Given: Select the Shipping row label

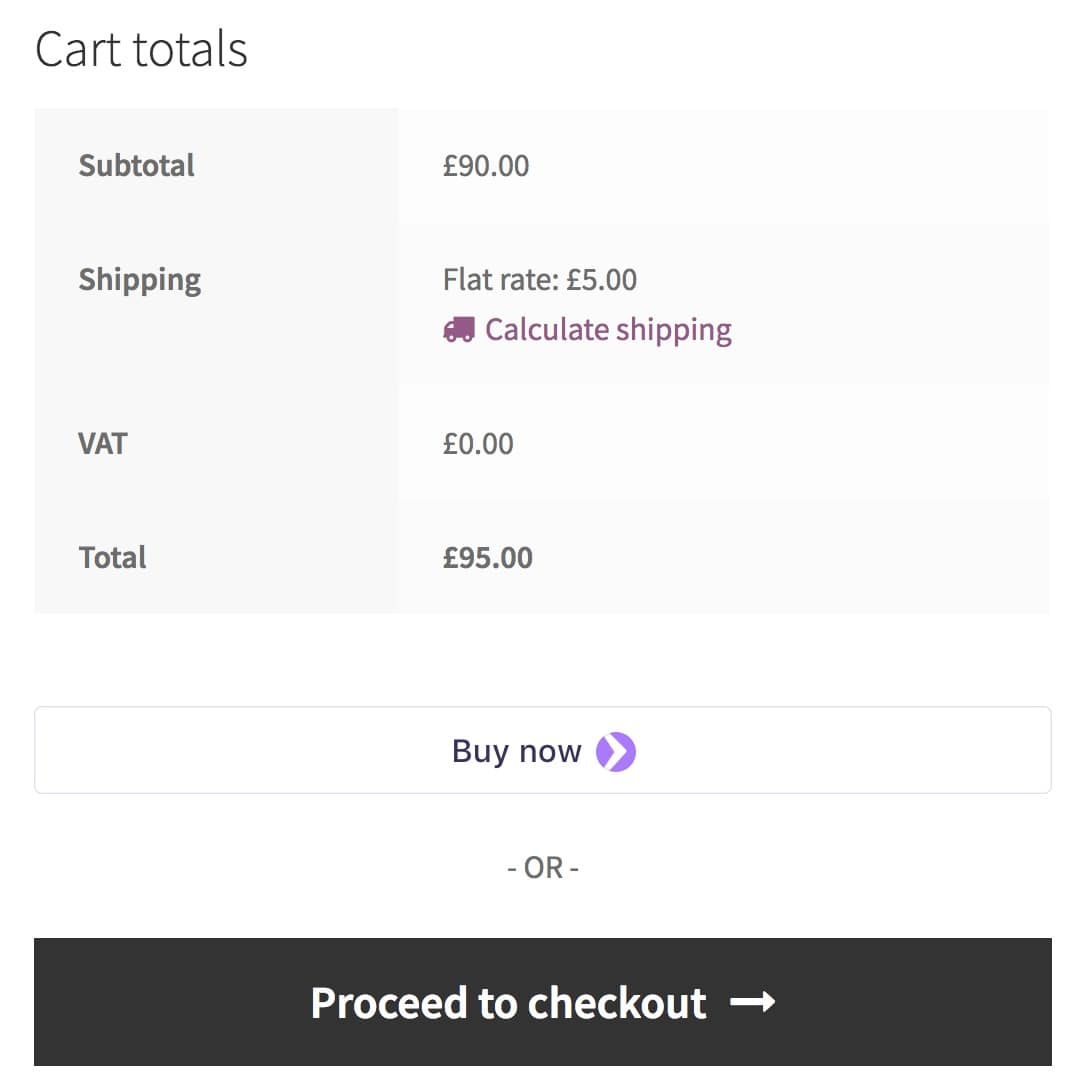Looking at the screenshot, I should 139,279.
